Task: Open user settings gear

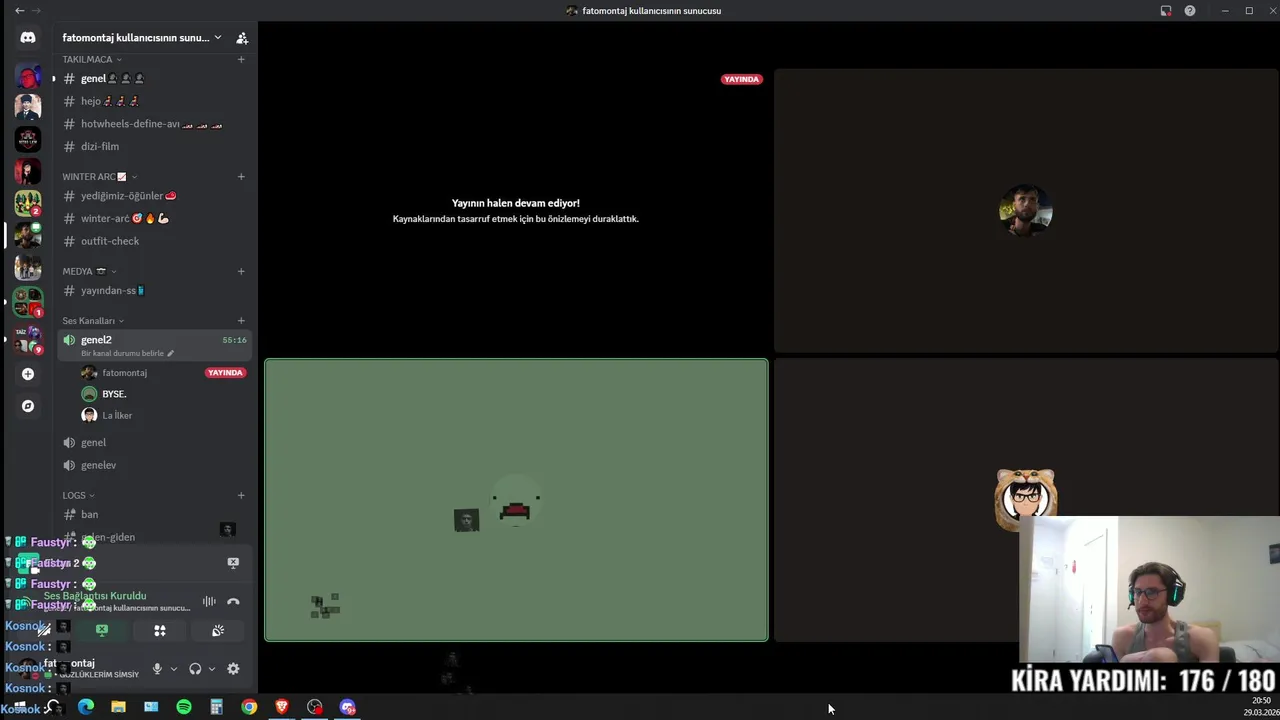Action: (x=233, y=669)
